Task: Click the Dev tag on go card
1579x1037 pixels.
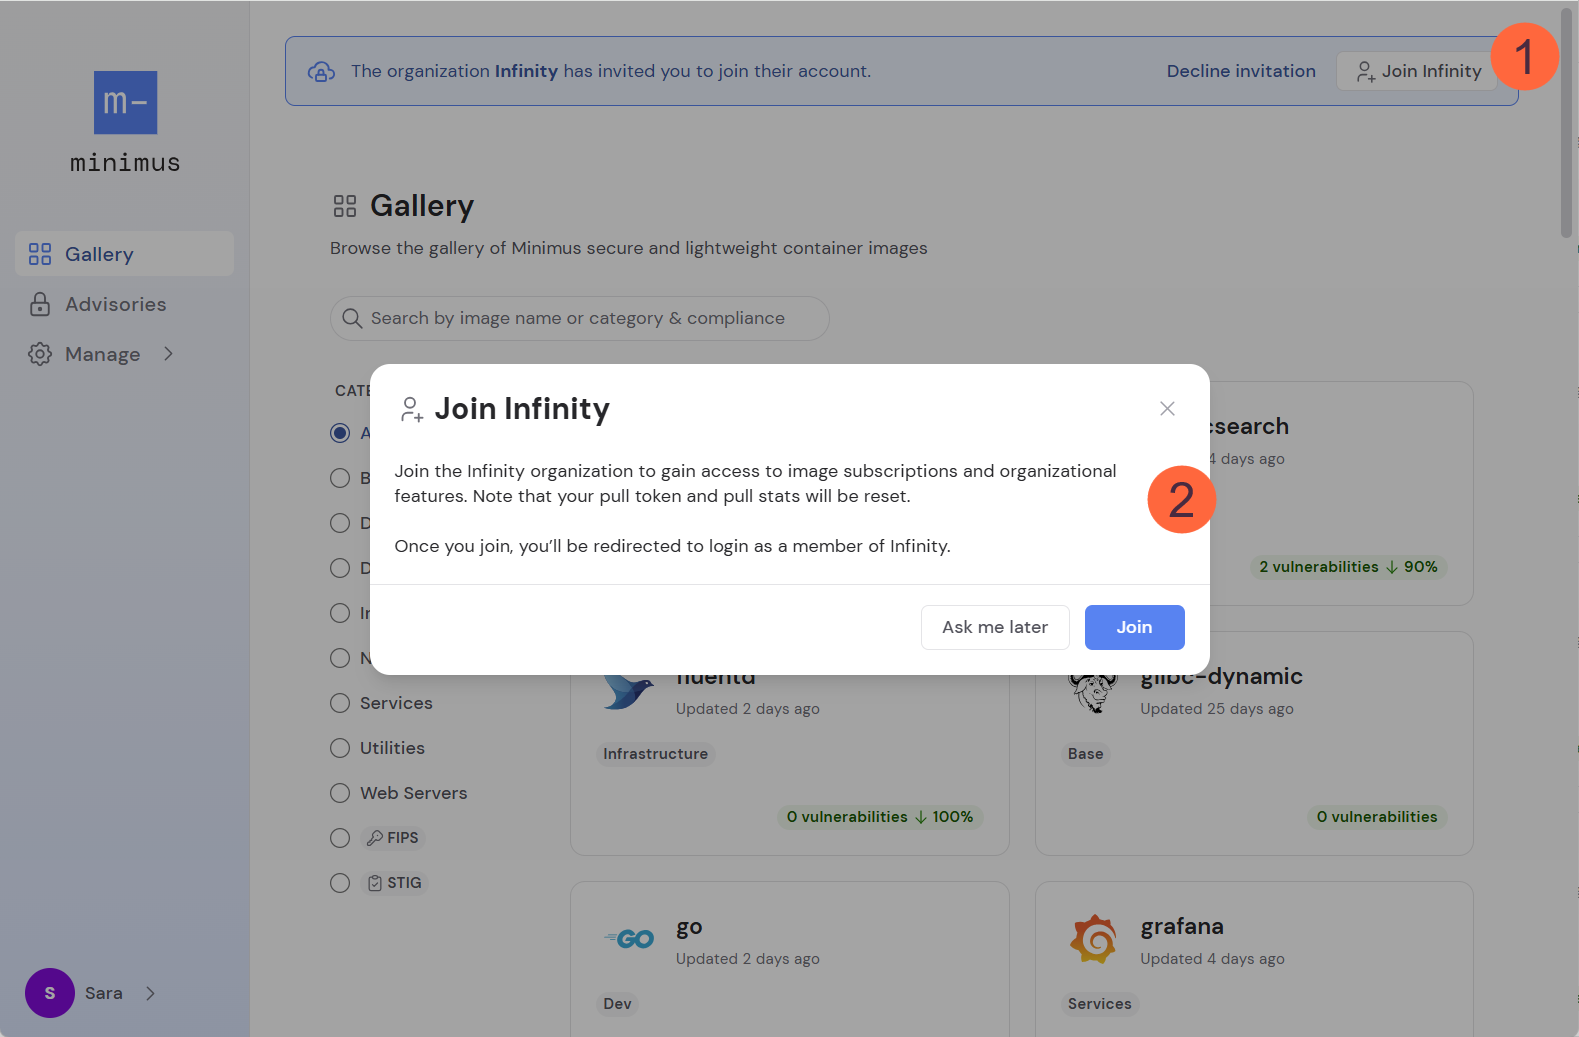Action: (618, 1004)
